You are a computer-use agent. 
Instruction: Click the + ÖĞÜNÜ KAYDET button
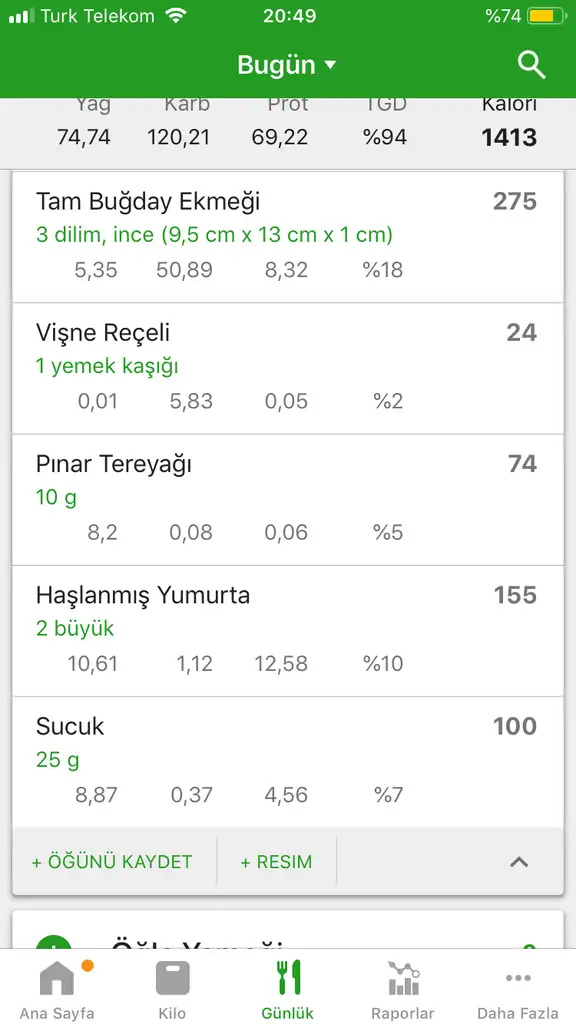pos(112,862)
